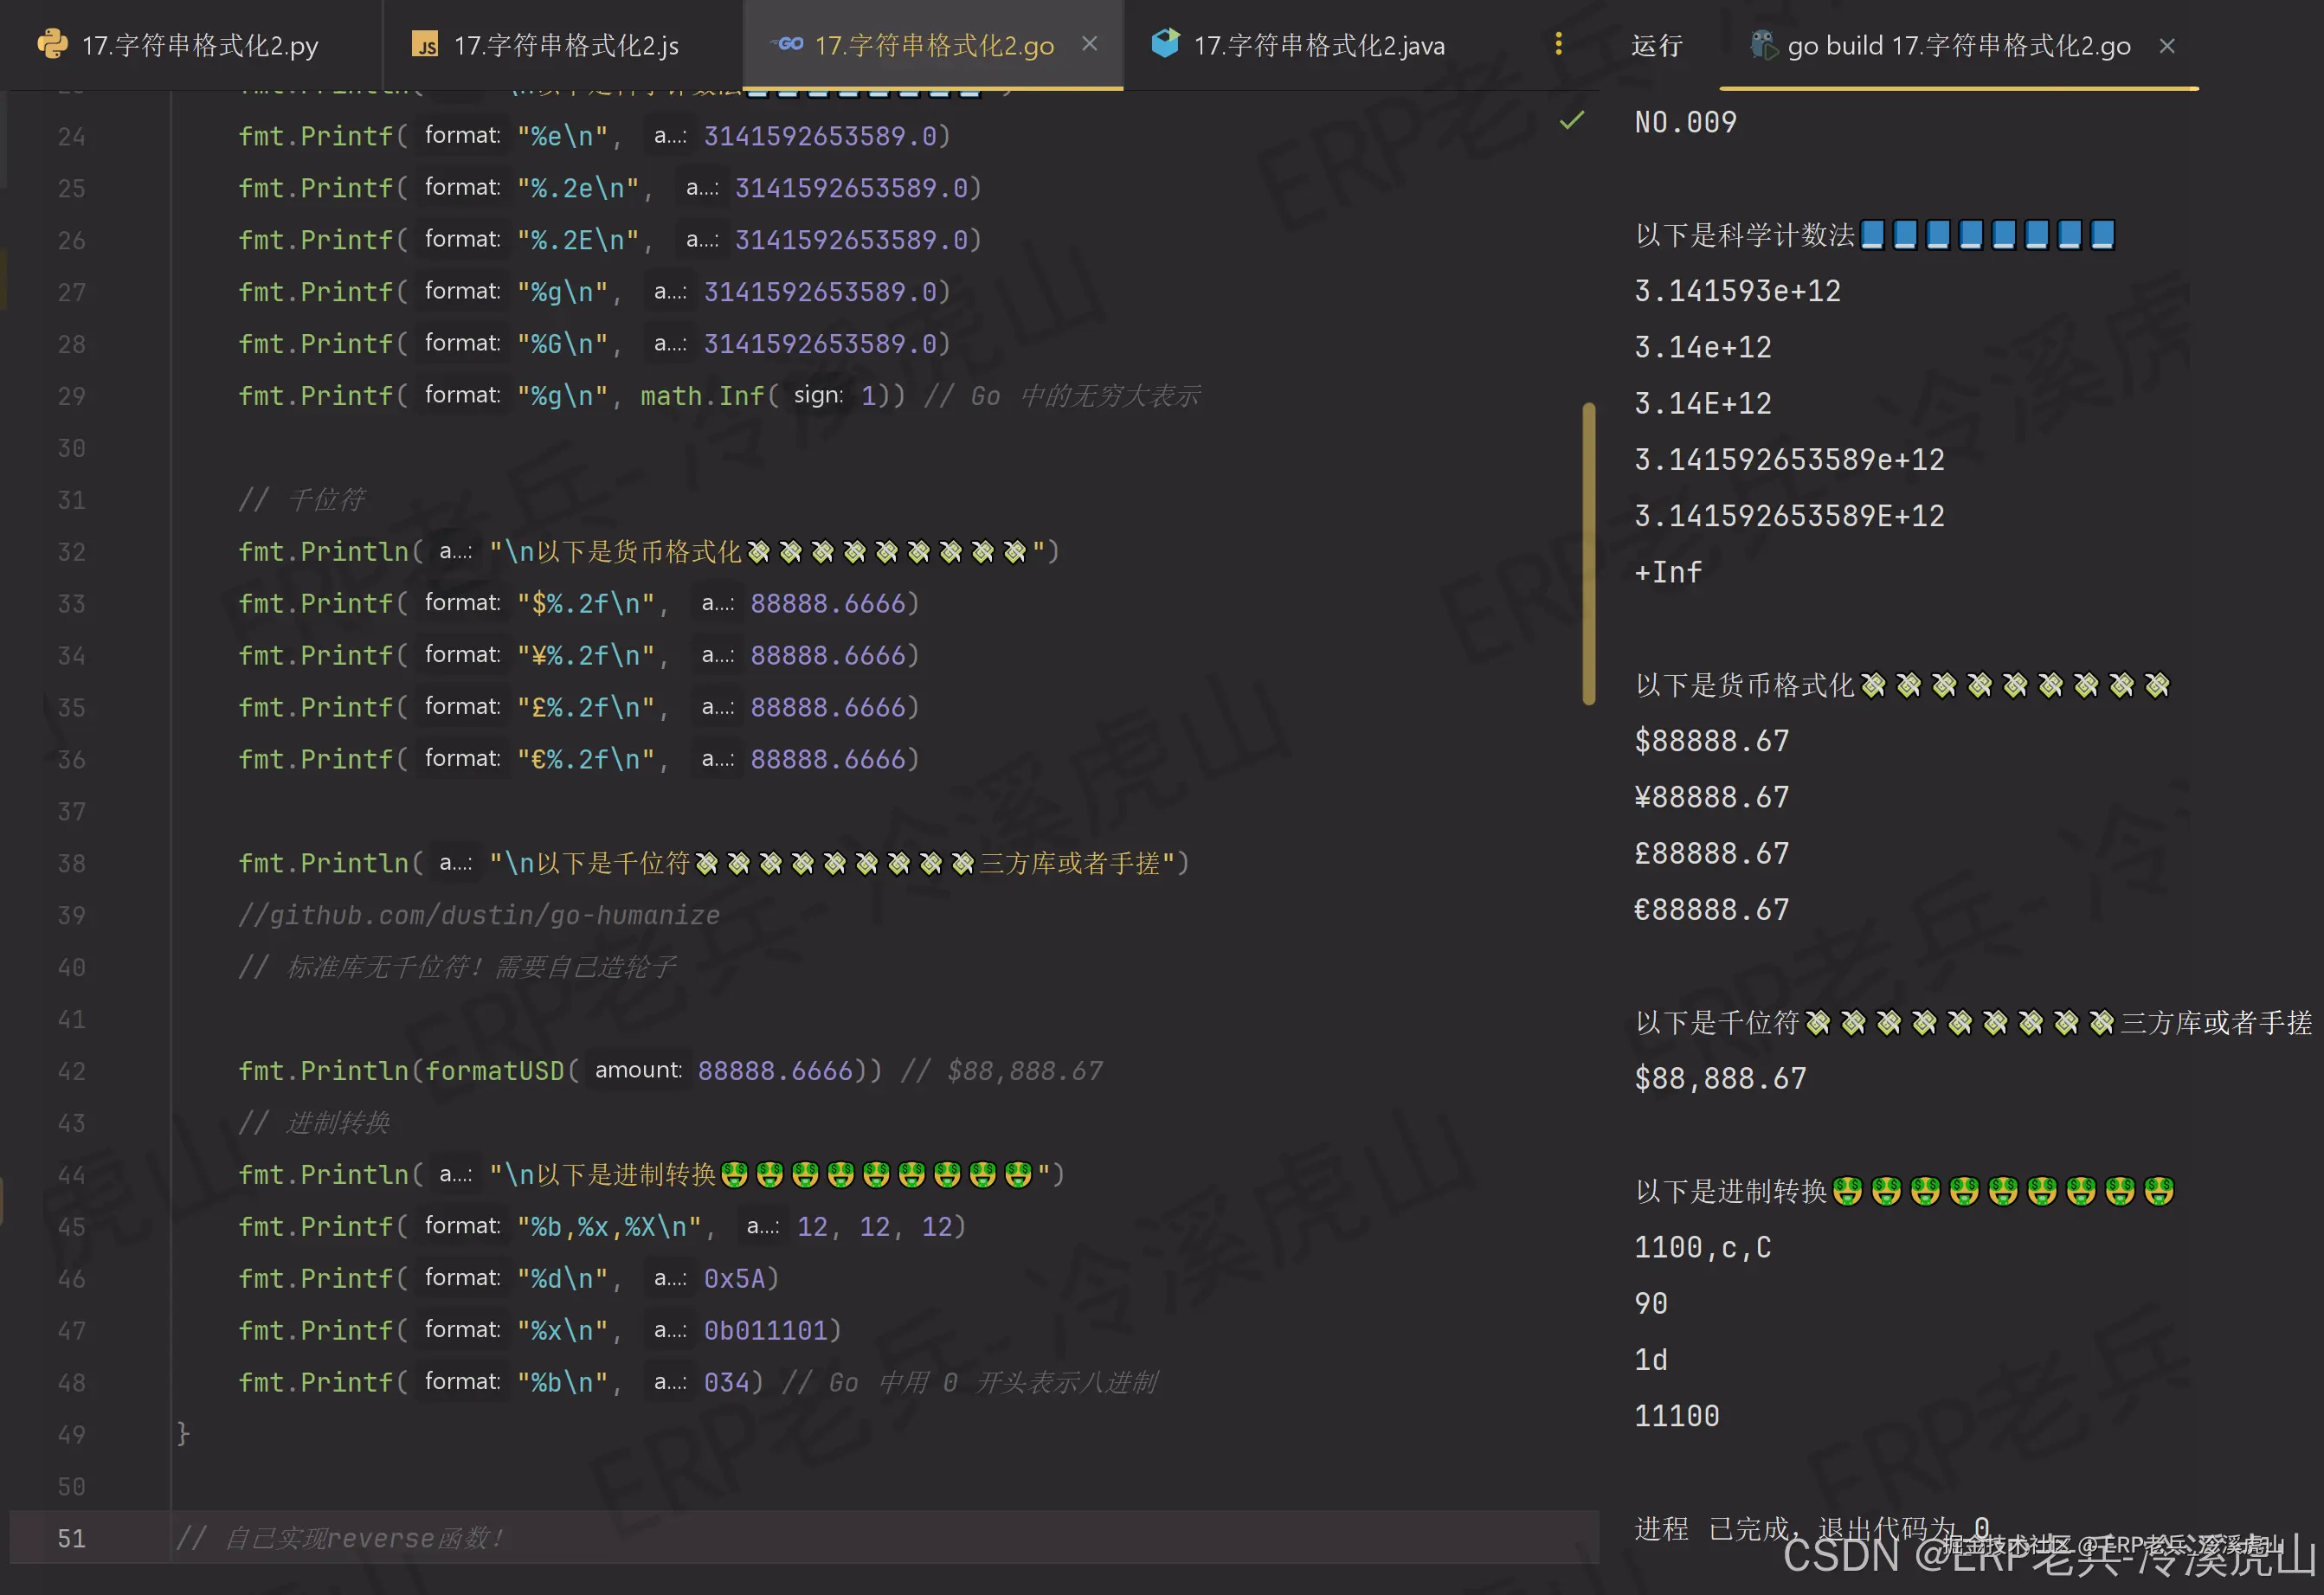Close the 17.字符串格式化2.go editor tab
Viewport: 2324px width, 1595px height.
1090,44
